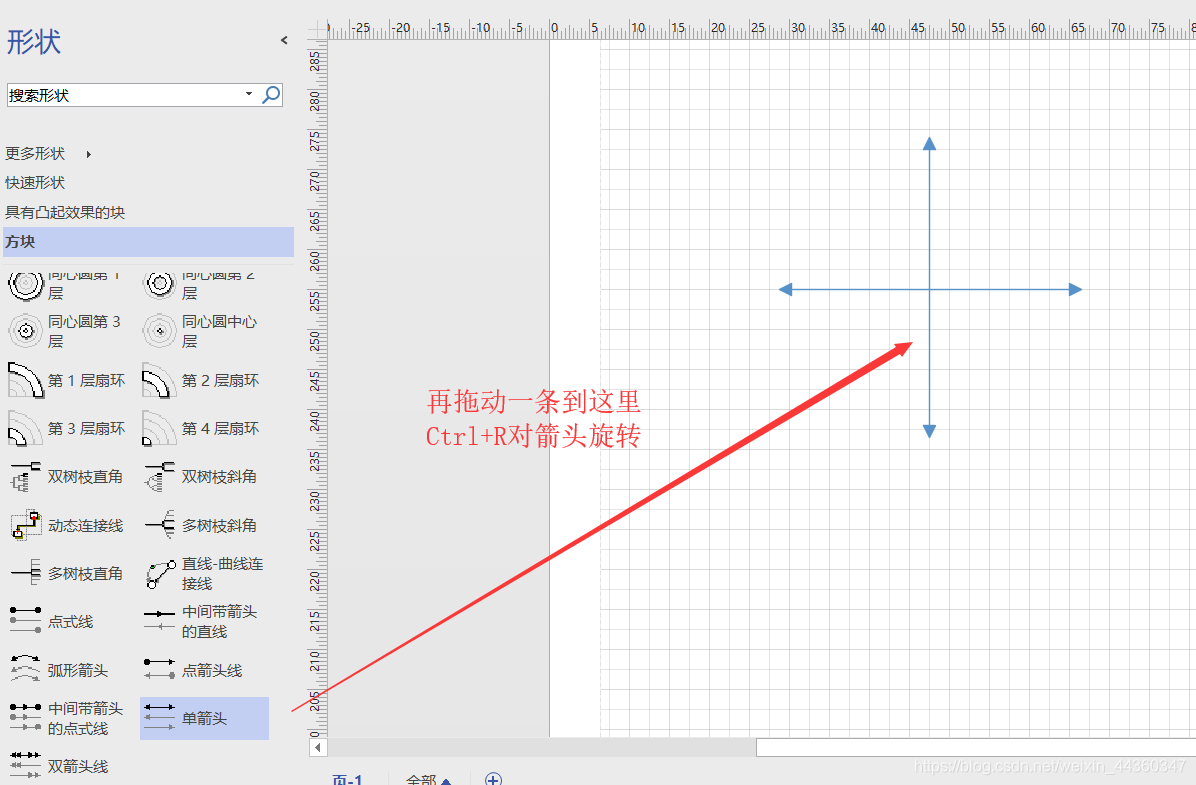Select the 同心圆第 3 层 shape icon
The width and height of the screenshot is (1196, 785).
26,331
